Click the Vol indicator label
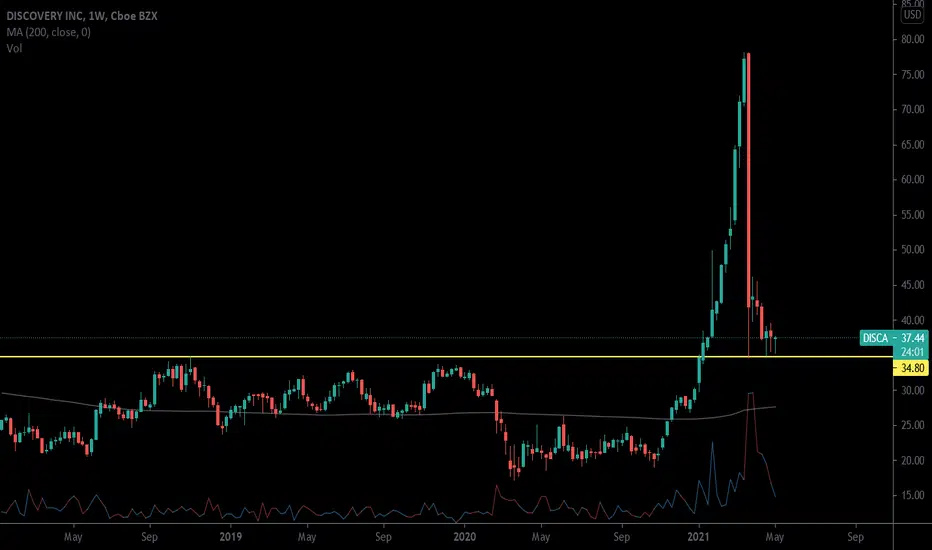This screenshot has height=550, width=932. tap(14, 48)
